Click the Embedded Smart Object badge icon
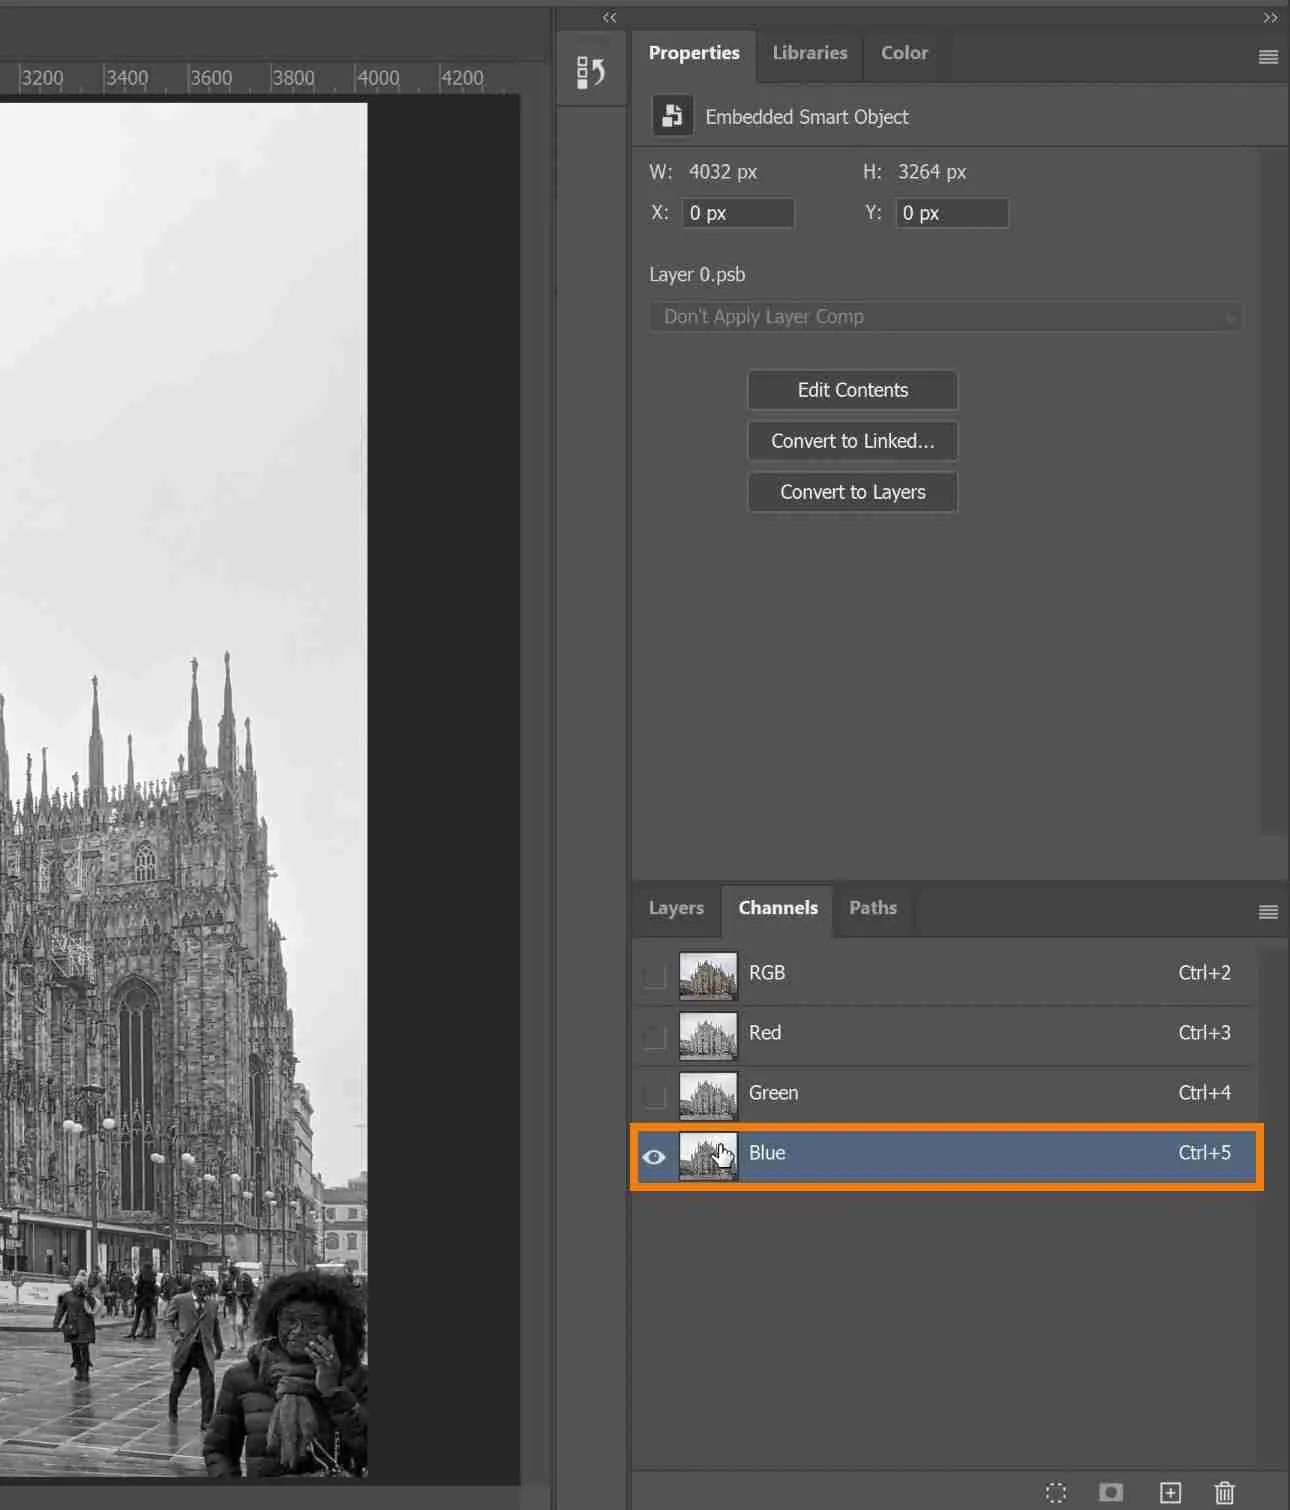The height and width of the screenshot is (1510, 1290). (x=671, y=115)
